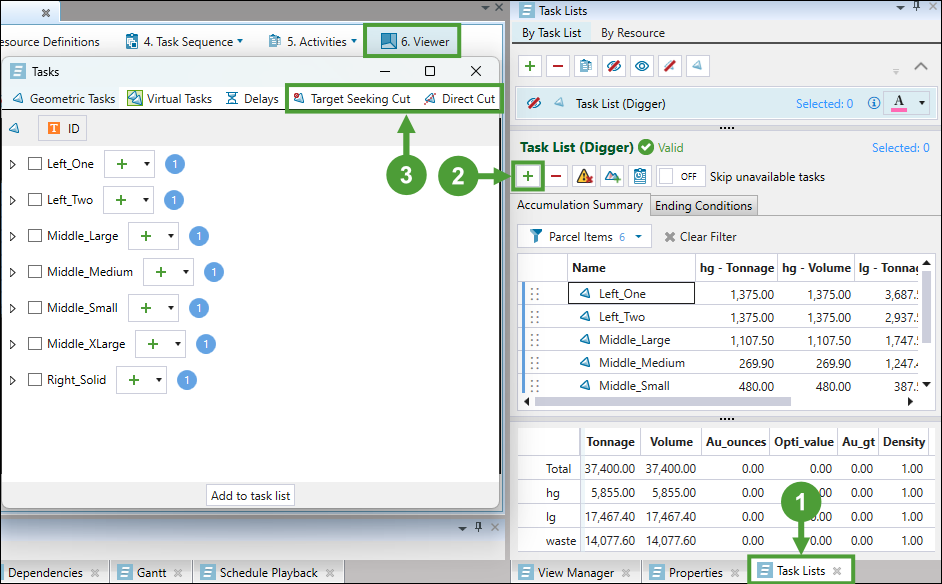Click the Add to task list button
Image resolution: width=942 pixels, height=584 pixels.
click(250, 496)
